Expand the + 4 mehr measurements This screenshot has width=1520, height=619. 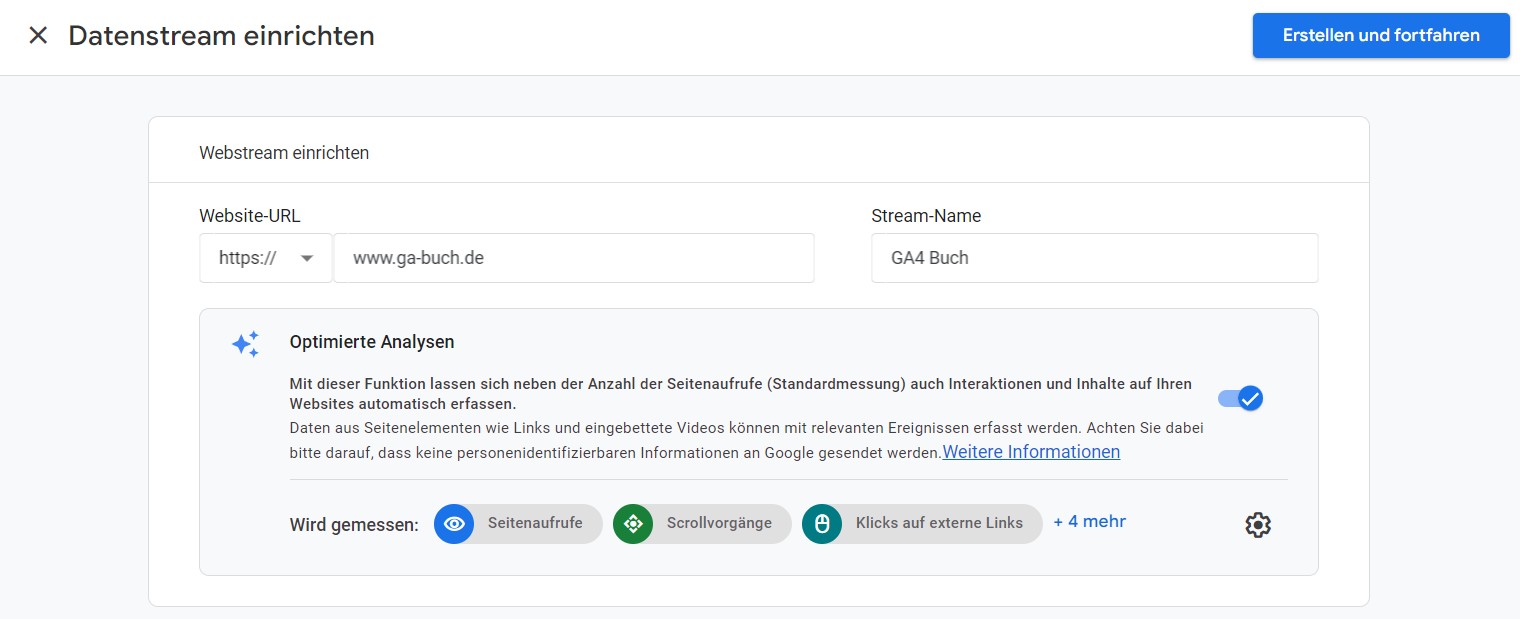point(1090,521)
